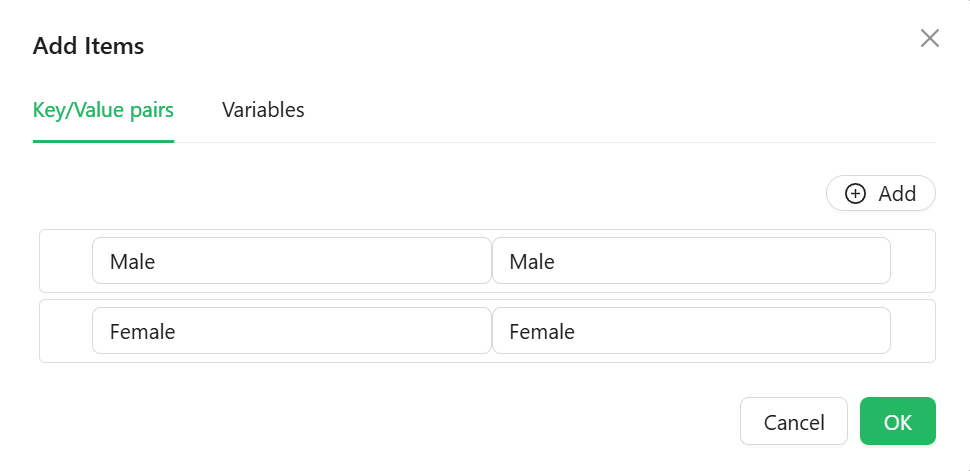Select the second key/value row for Female

(65, 331)
